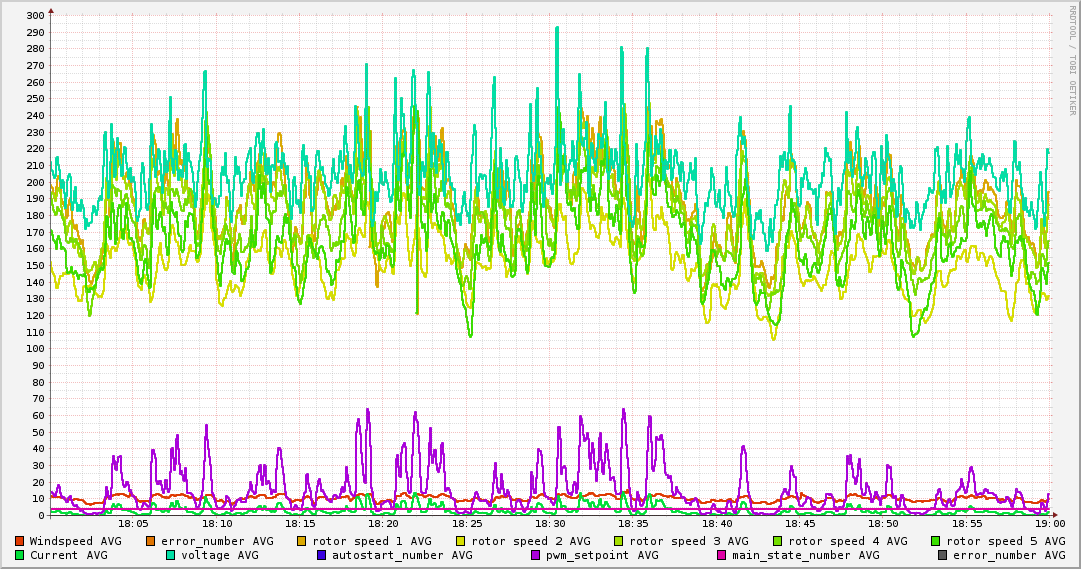Image resolution: width=1081 pixels, height=569 pixels.
Task: Click the rotor speed 1 AVG color swatch
Action: pos(302,541)
